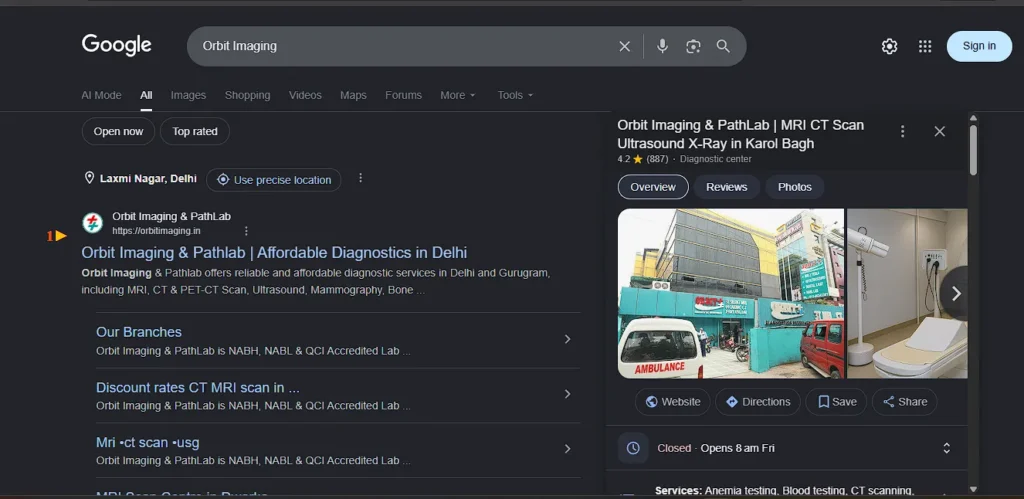Select Overview tab in knowledge panel
The height and width of the screenshot is (499, 1024).
pos(653,187)
